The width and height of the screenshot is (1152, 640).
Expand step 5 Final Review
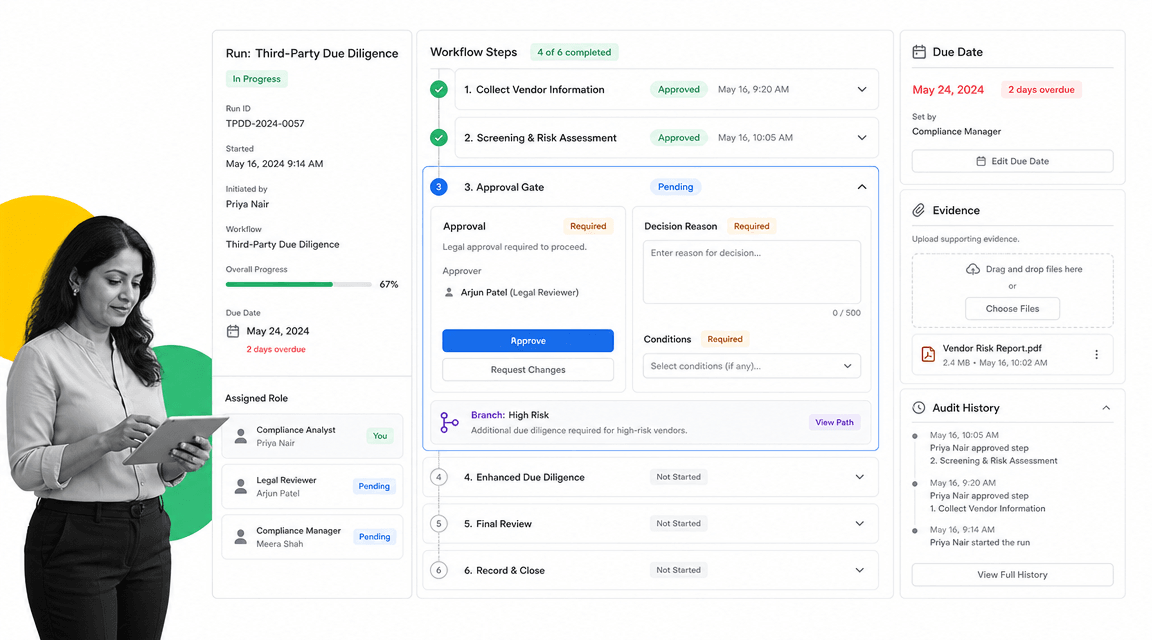point(860,524)
